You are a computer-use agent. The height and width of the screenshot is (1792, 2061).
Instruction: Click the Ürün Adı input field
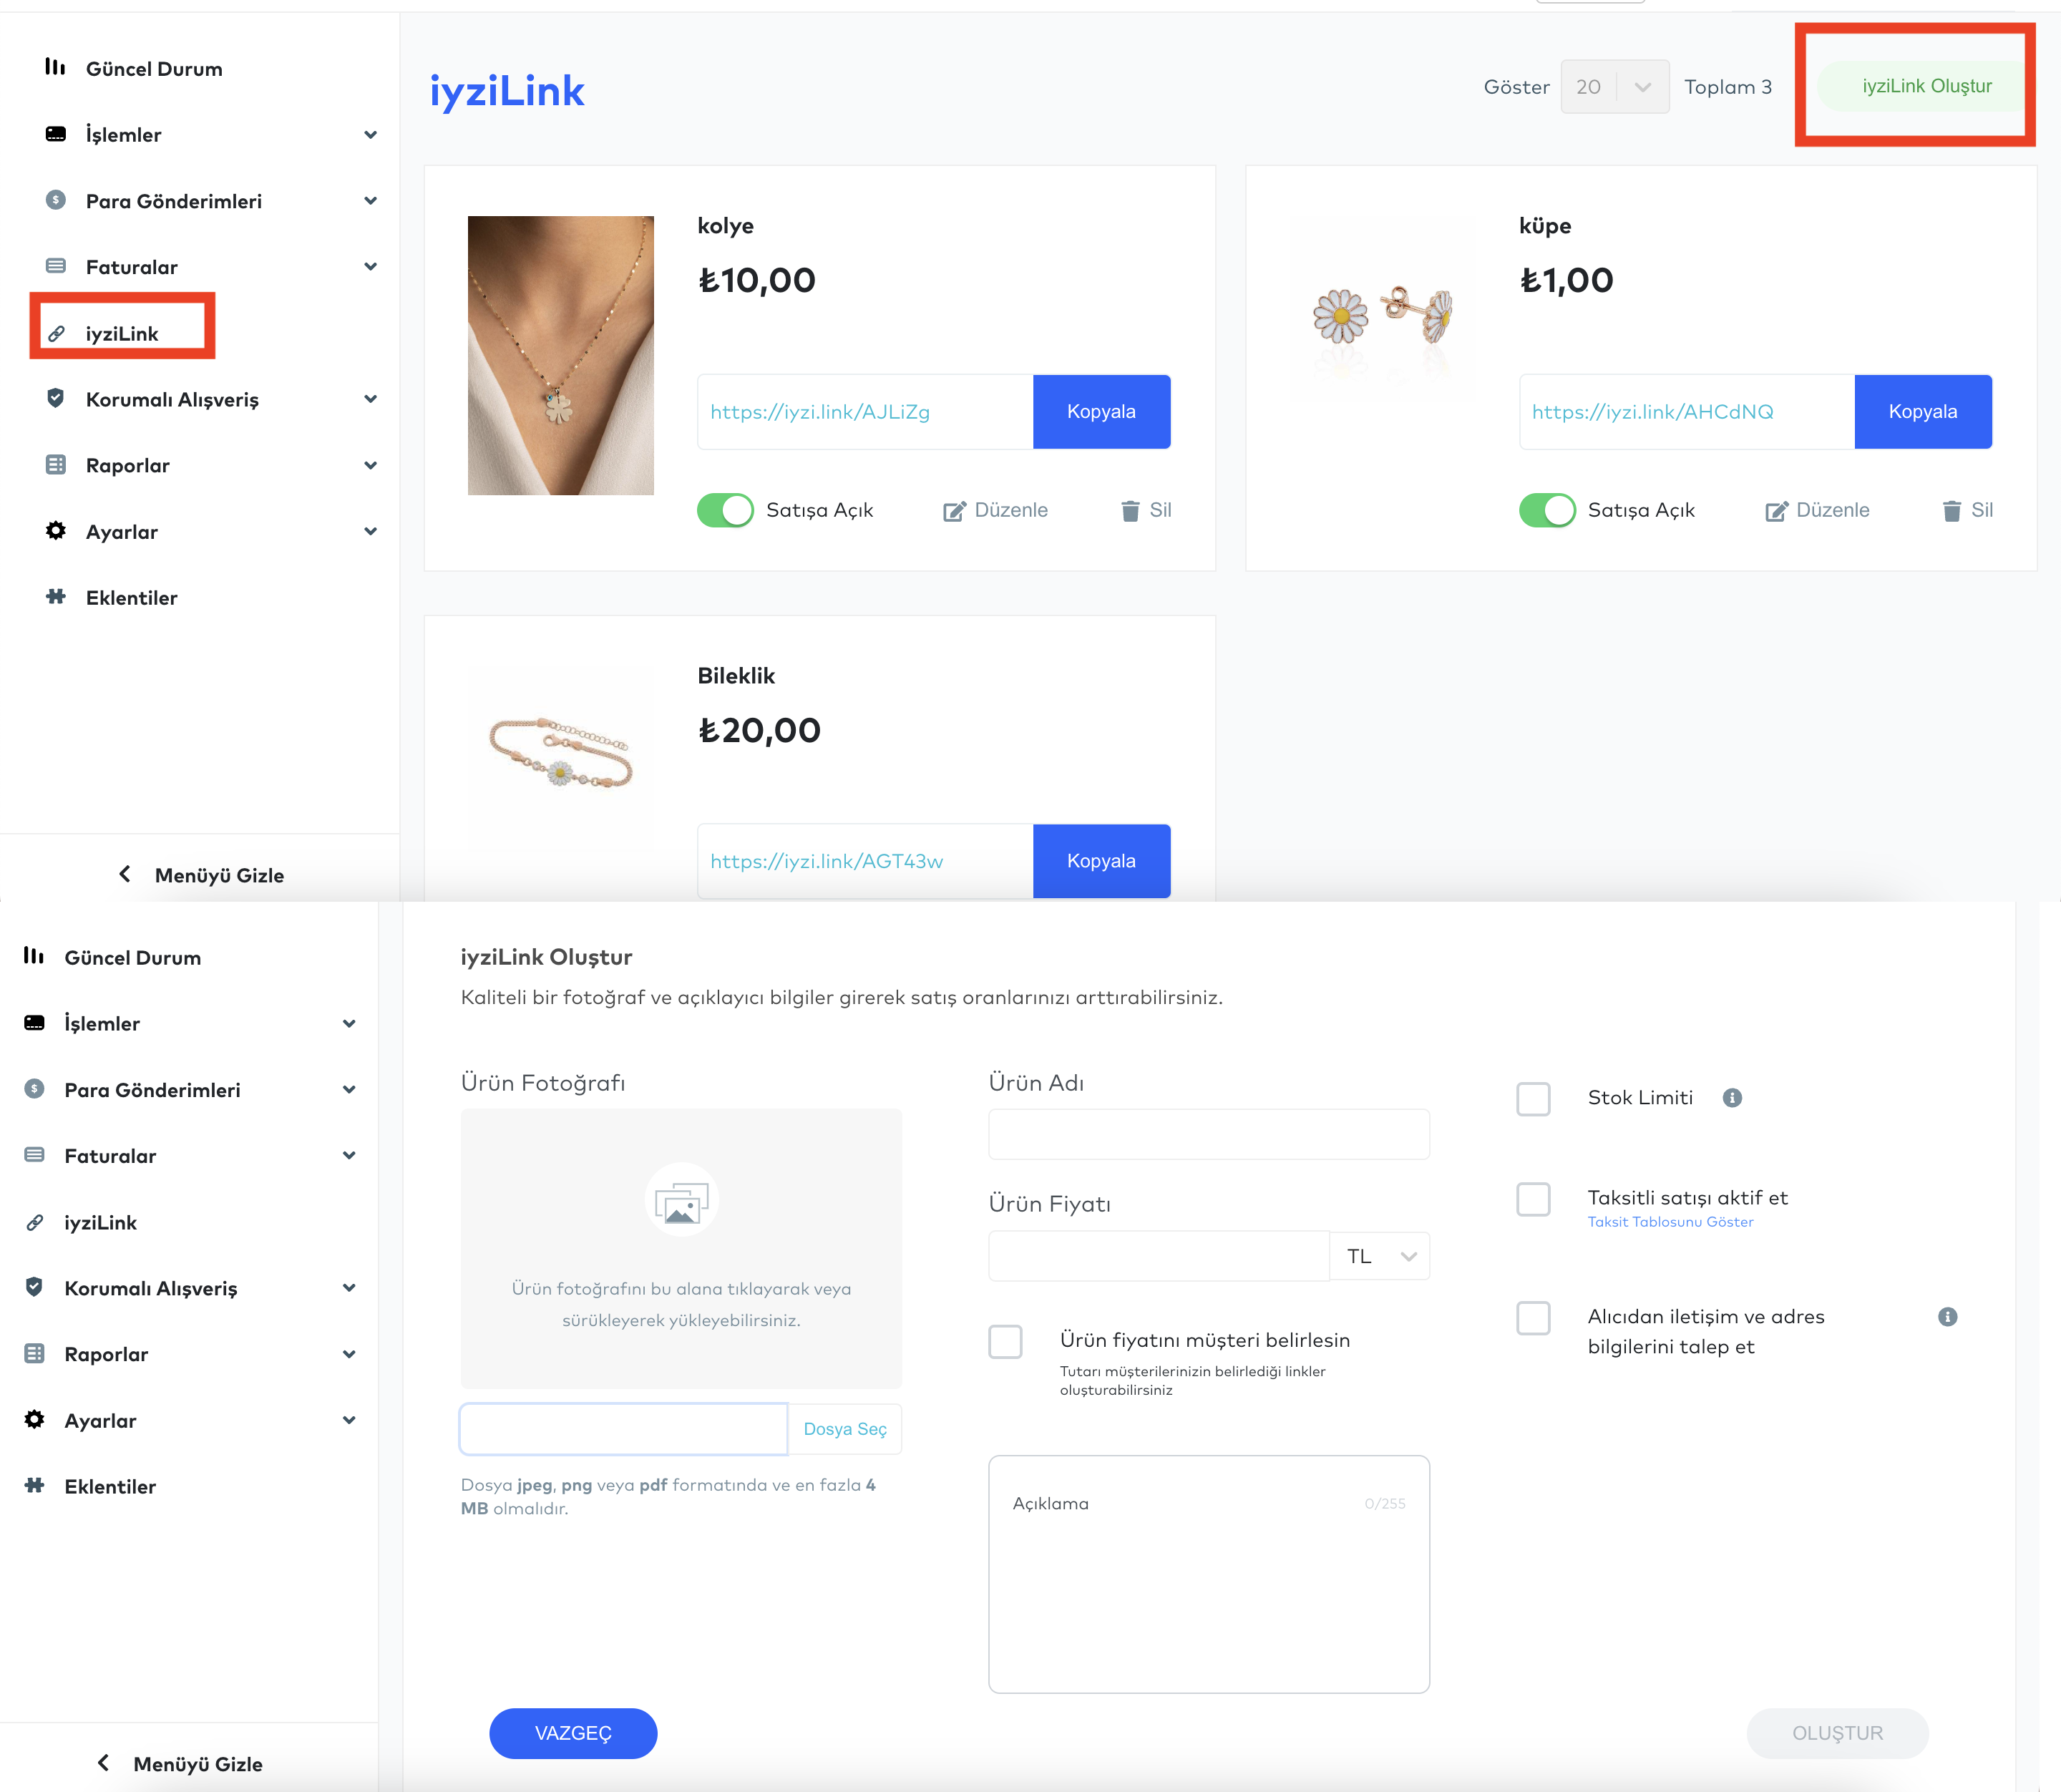pos(1209,1134)
